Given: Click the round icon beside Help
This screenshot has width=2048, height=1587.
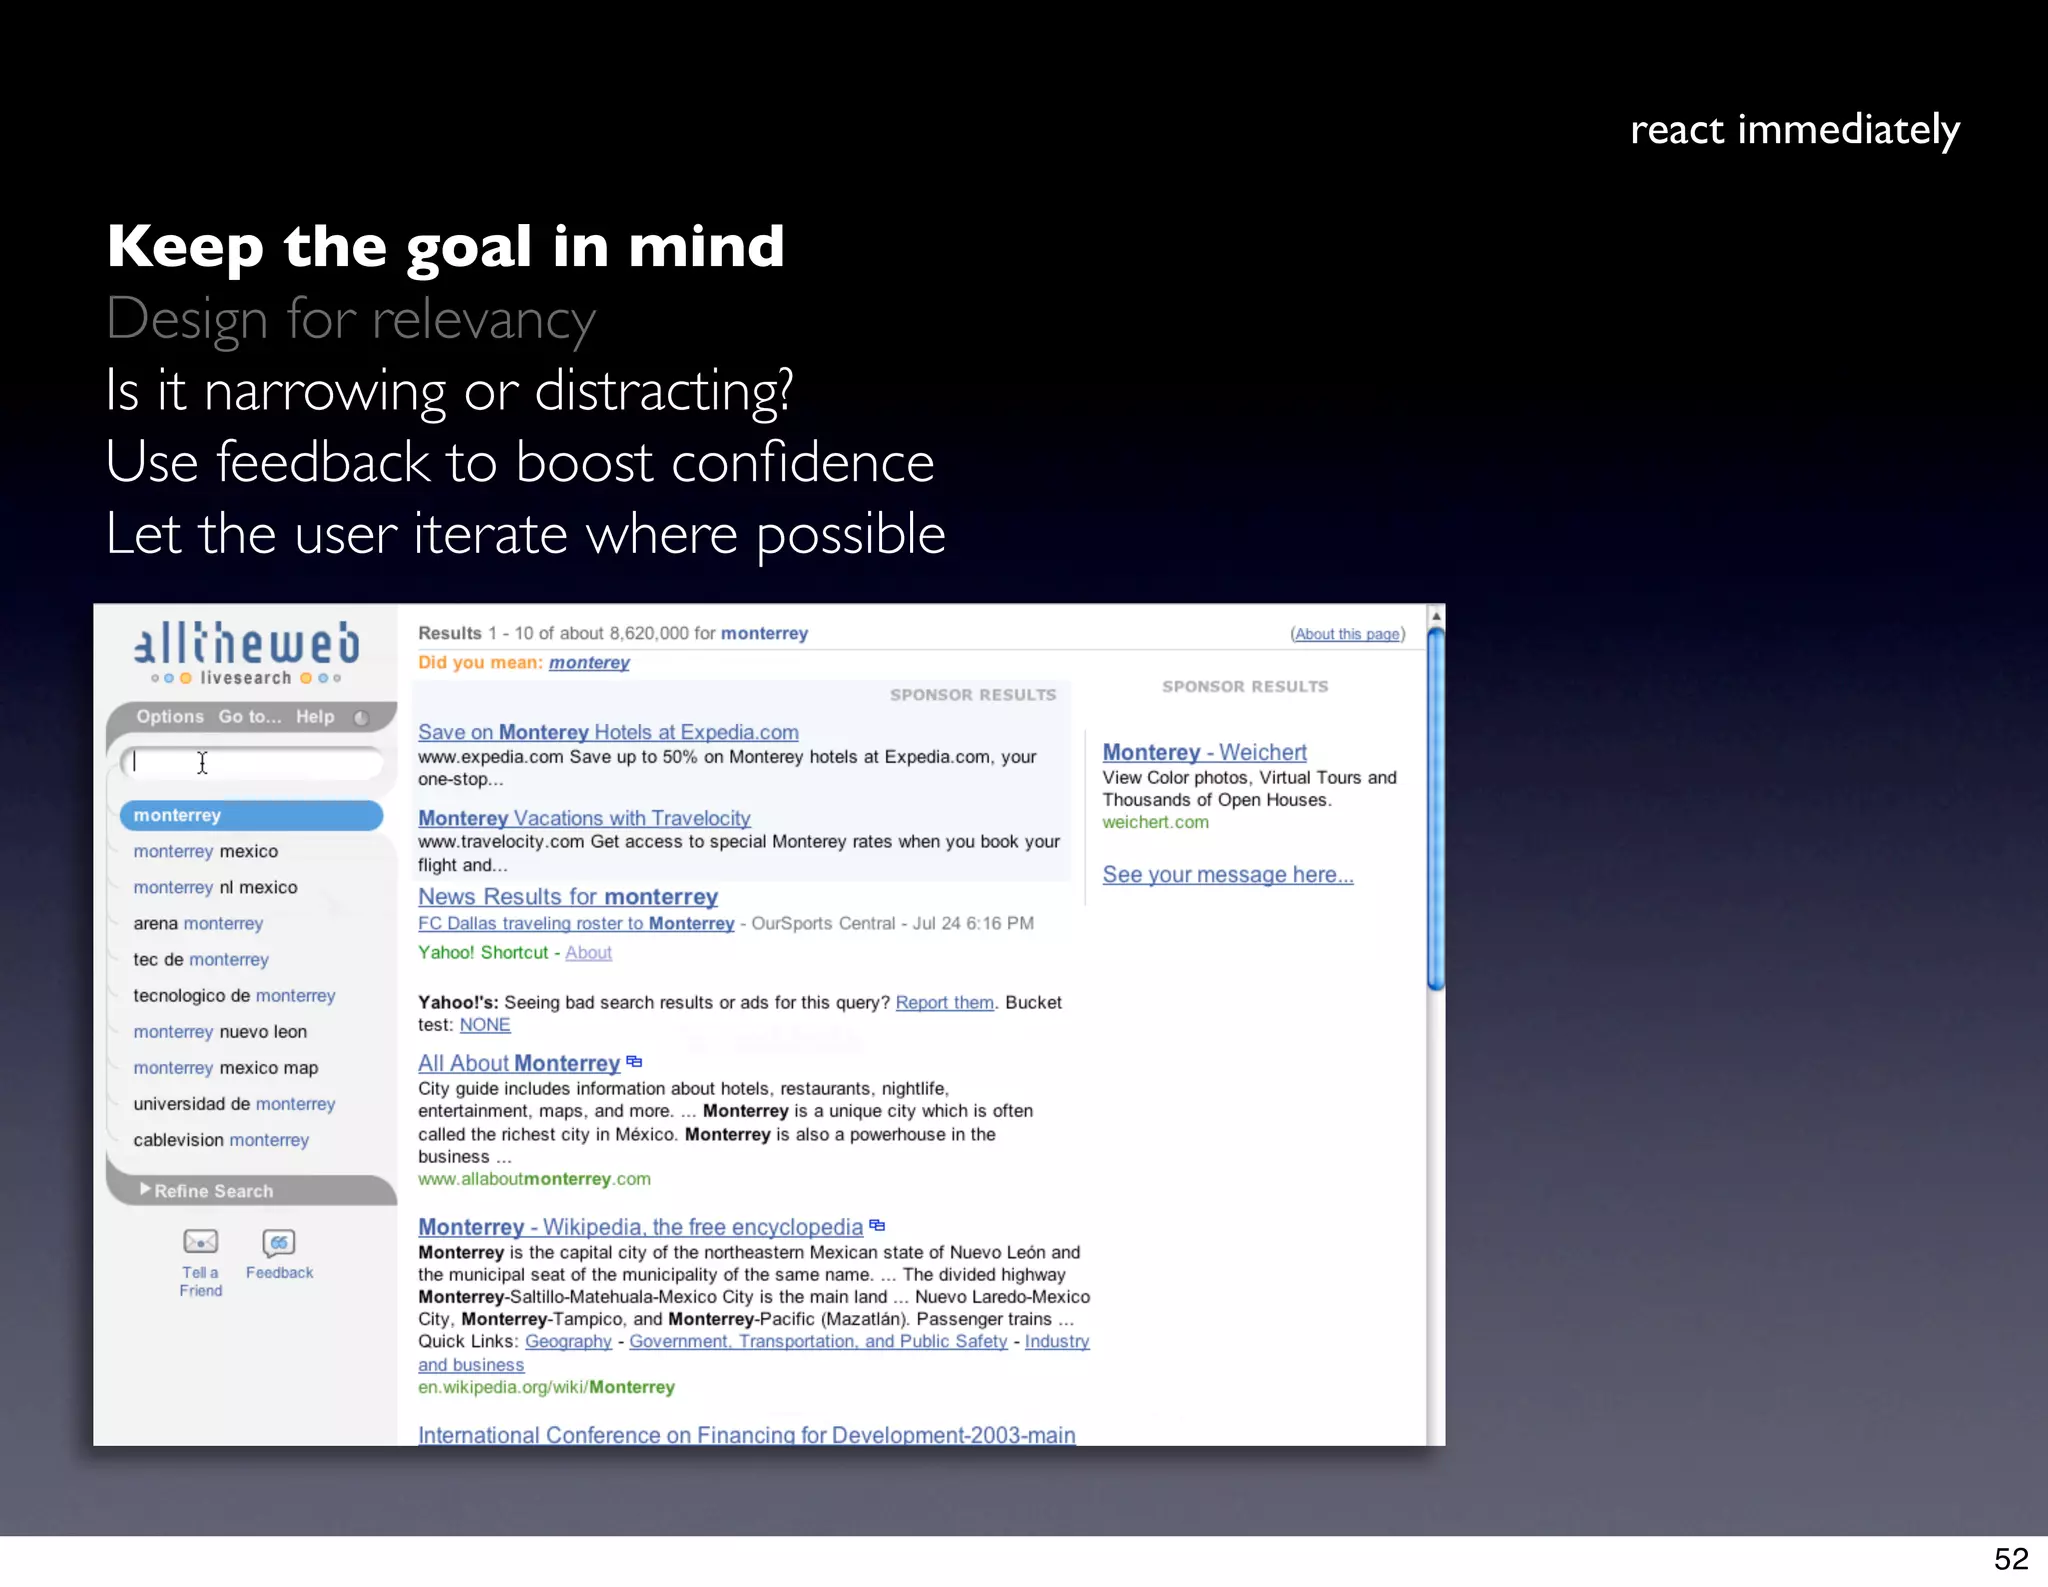Looking at the screenshot, I should click(362, 717).
